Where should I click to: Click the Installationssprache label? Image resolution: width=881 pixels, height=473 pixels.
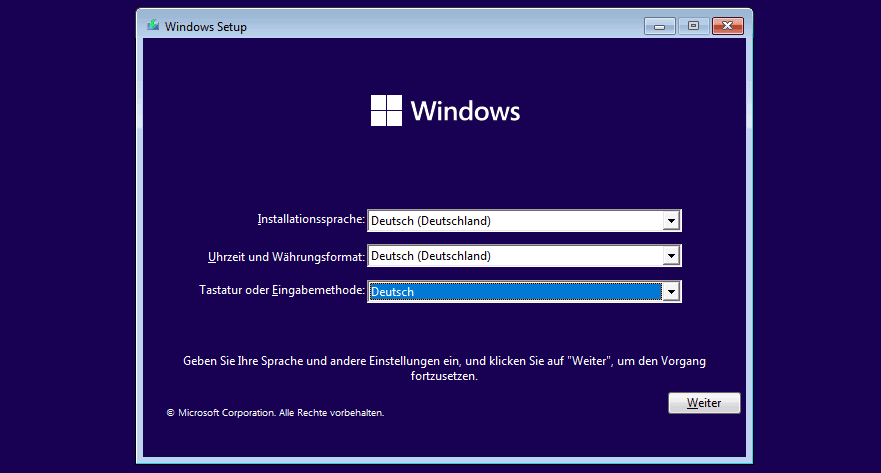(311, 219)
